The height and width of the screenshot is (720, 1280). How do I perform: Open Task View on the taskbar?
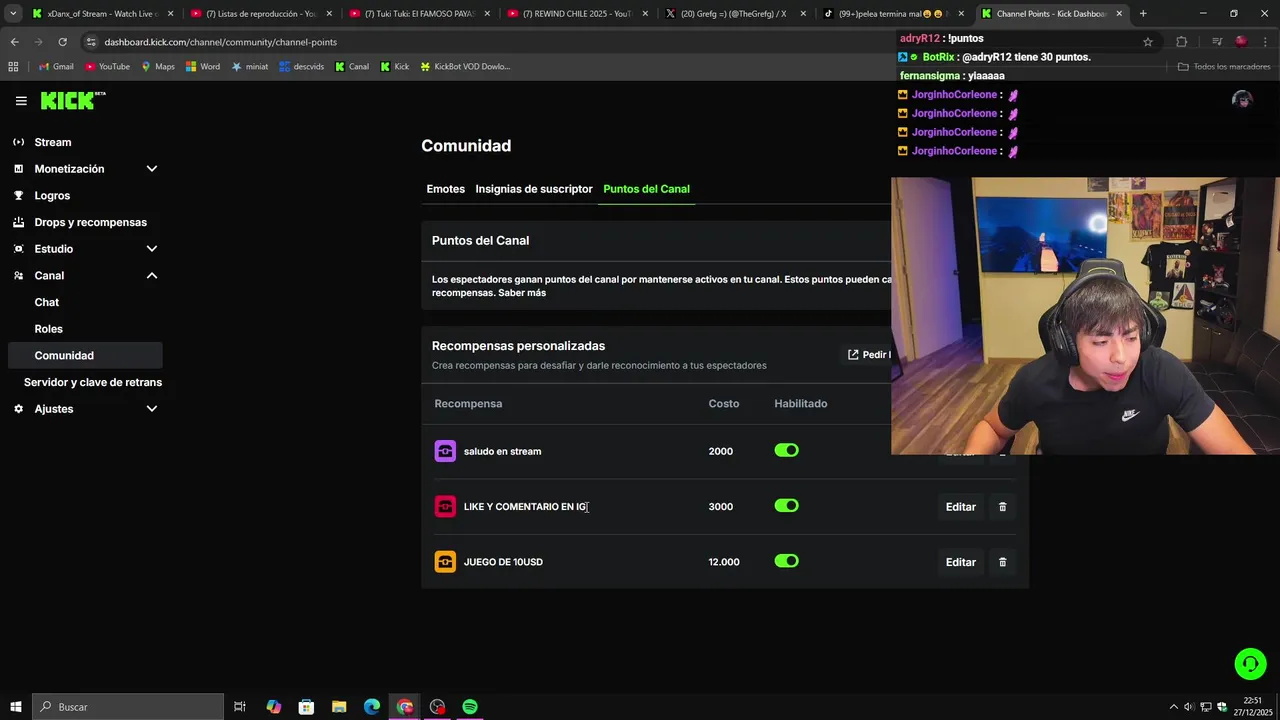click(x=240, y=707)
